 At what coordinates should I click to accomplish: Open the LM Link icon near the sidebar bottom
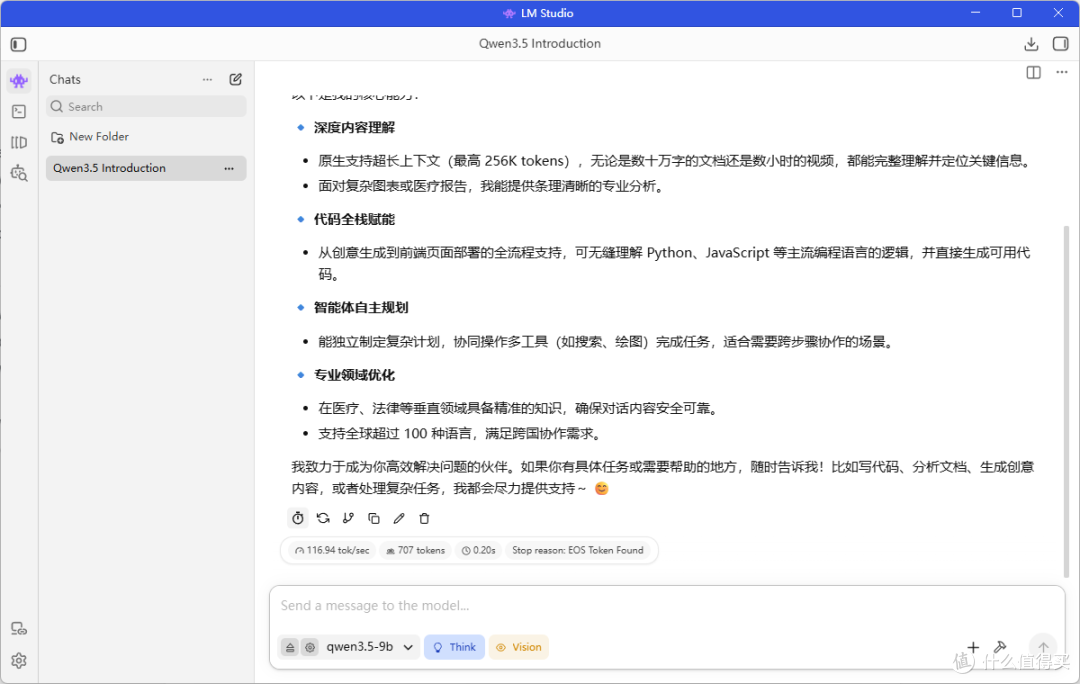point(19,628)
